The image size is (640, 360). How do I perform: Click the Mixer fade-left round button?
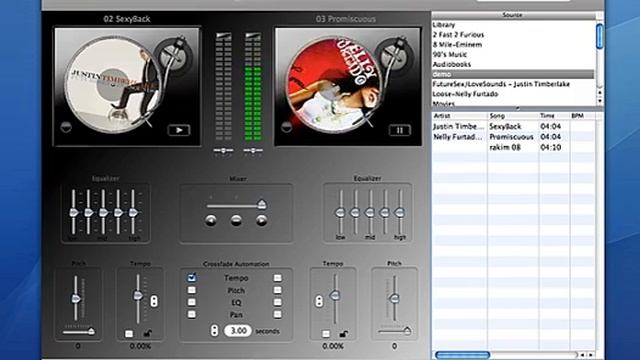[x=211, y=220]
